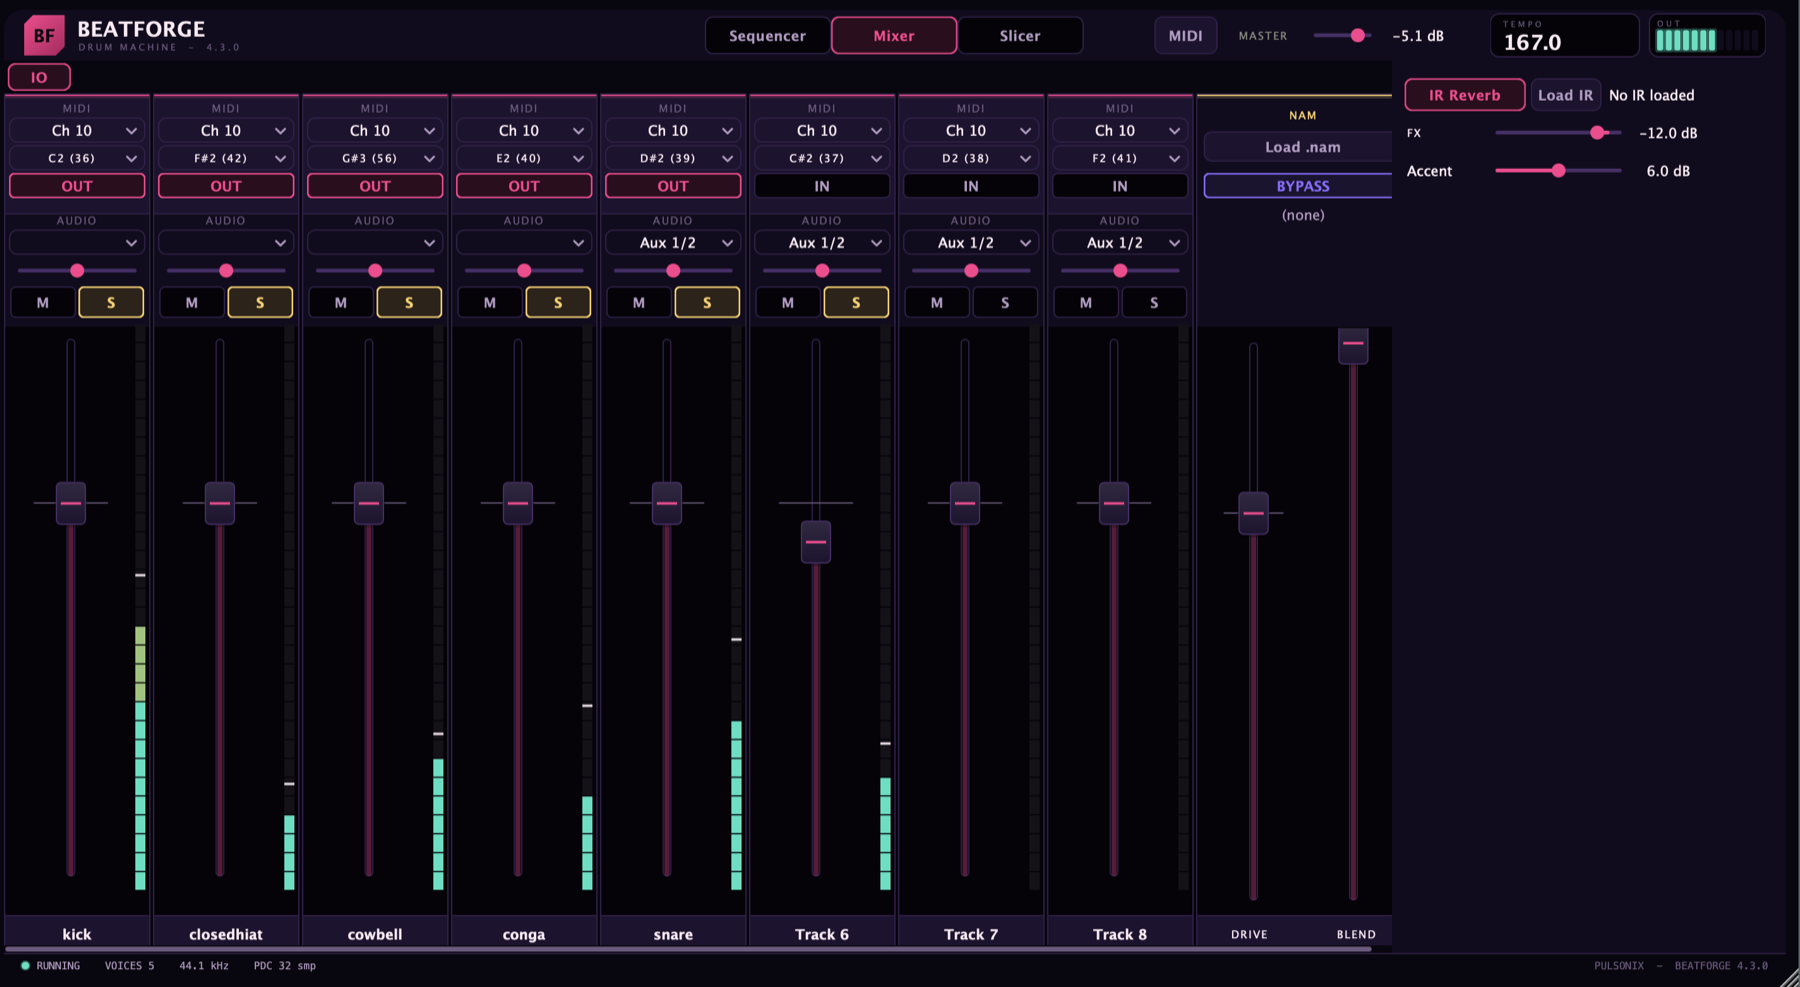Click the closedhiat track name label
1800x987 pixels.
click(x=226, y=934)
